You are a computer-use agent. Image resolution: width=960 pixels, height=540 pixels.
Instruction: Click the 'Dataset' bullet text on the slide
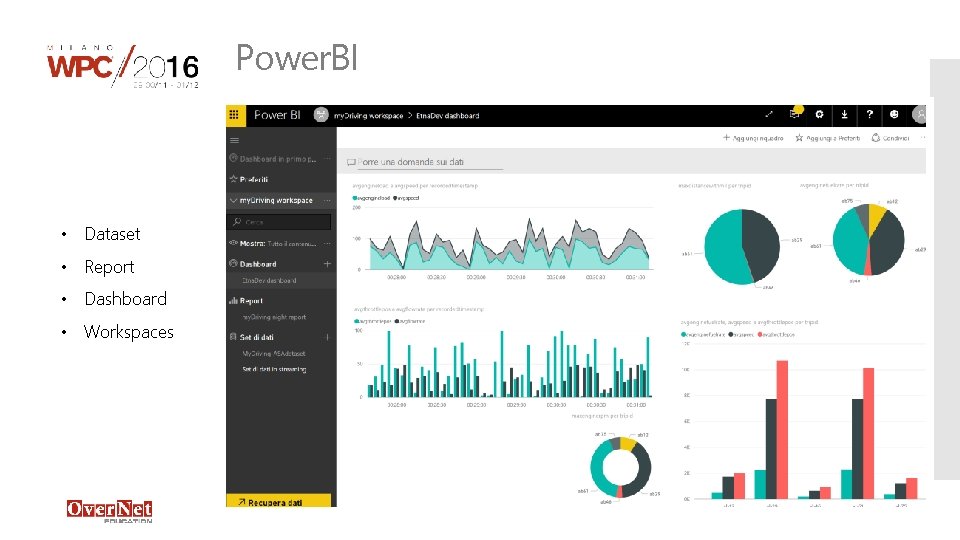click(112, 234)
